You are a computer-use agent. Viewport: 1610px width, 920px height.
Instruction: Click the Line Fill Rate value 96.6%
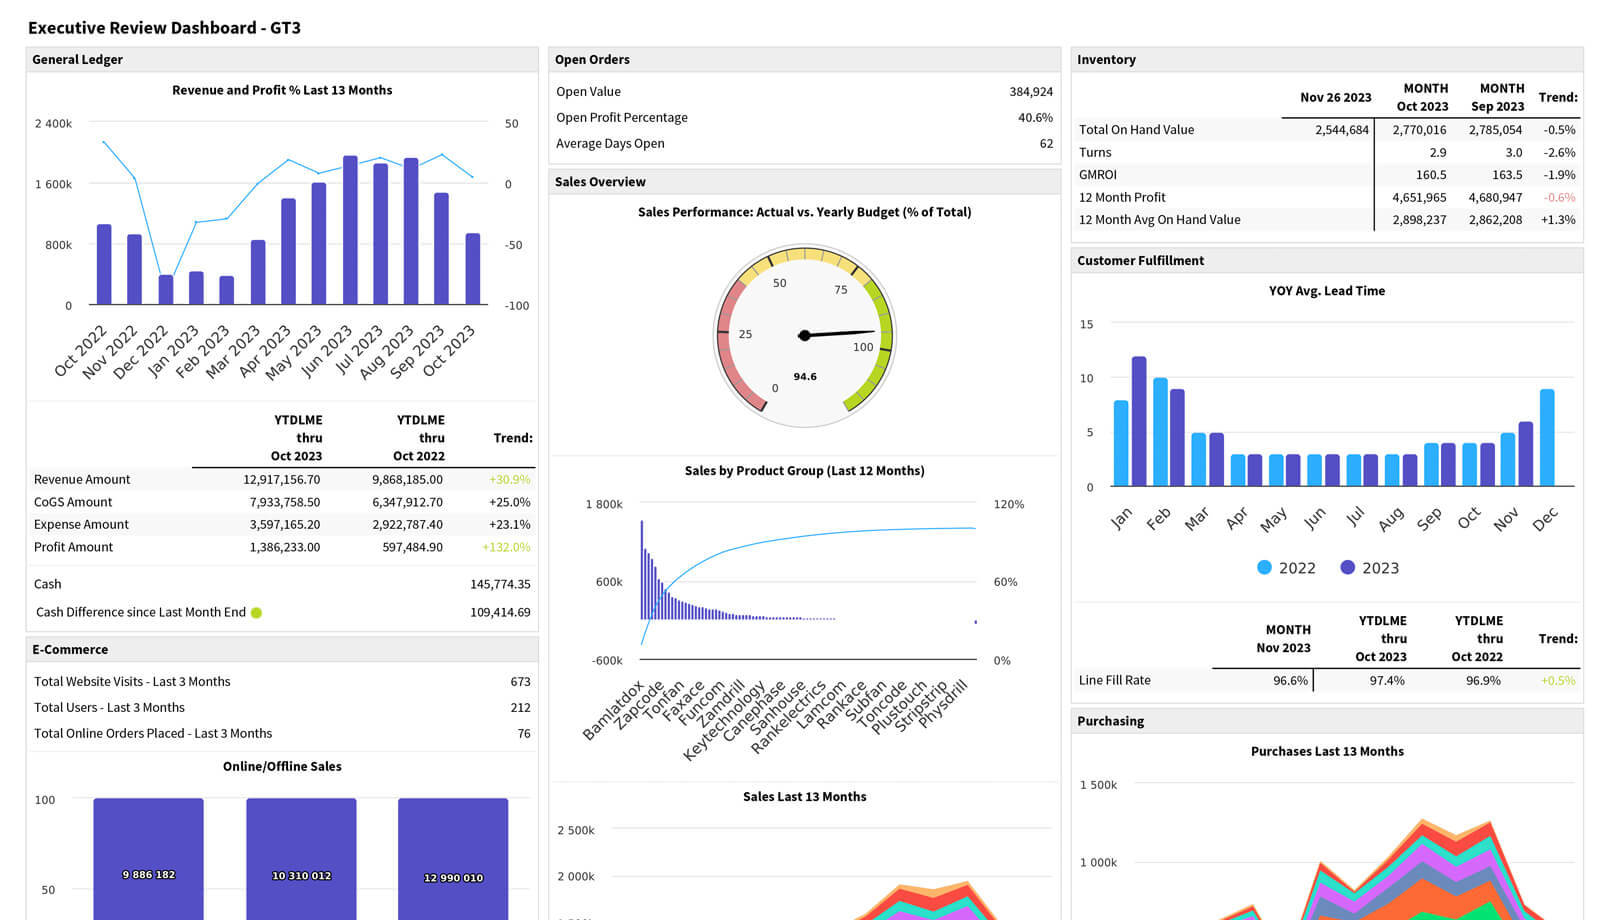point(1293,680)
